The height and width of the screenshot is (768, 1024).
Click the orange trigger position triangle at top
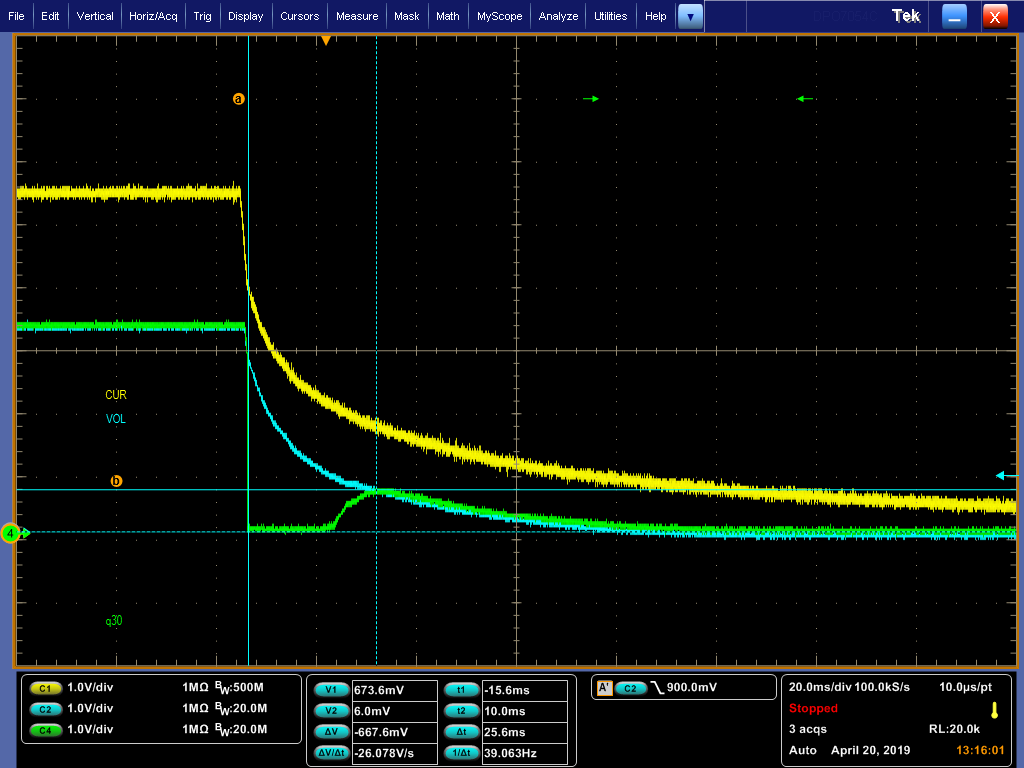[325, 40]
